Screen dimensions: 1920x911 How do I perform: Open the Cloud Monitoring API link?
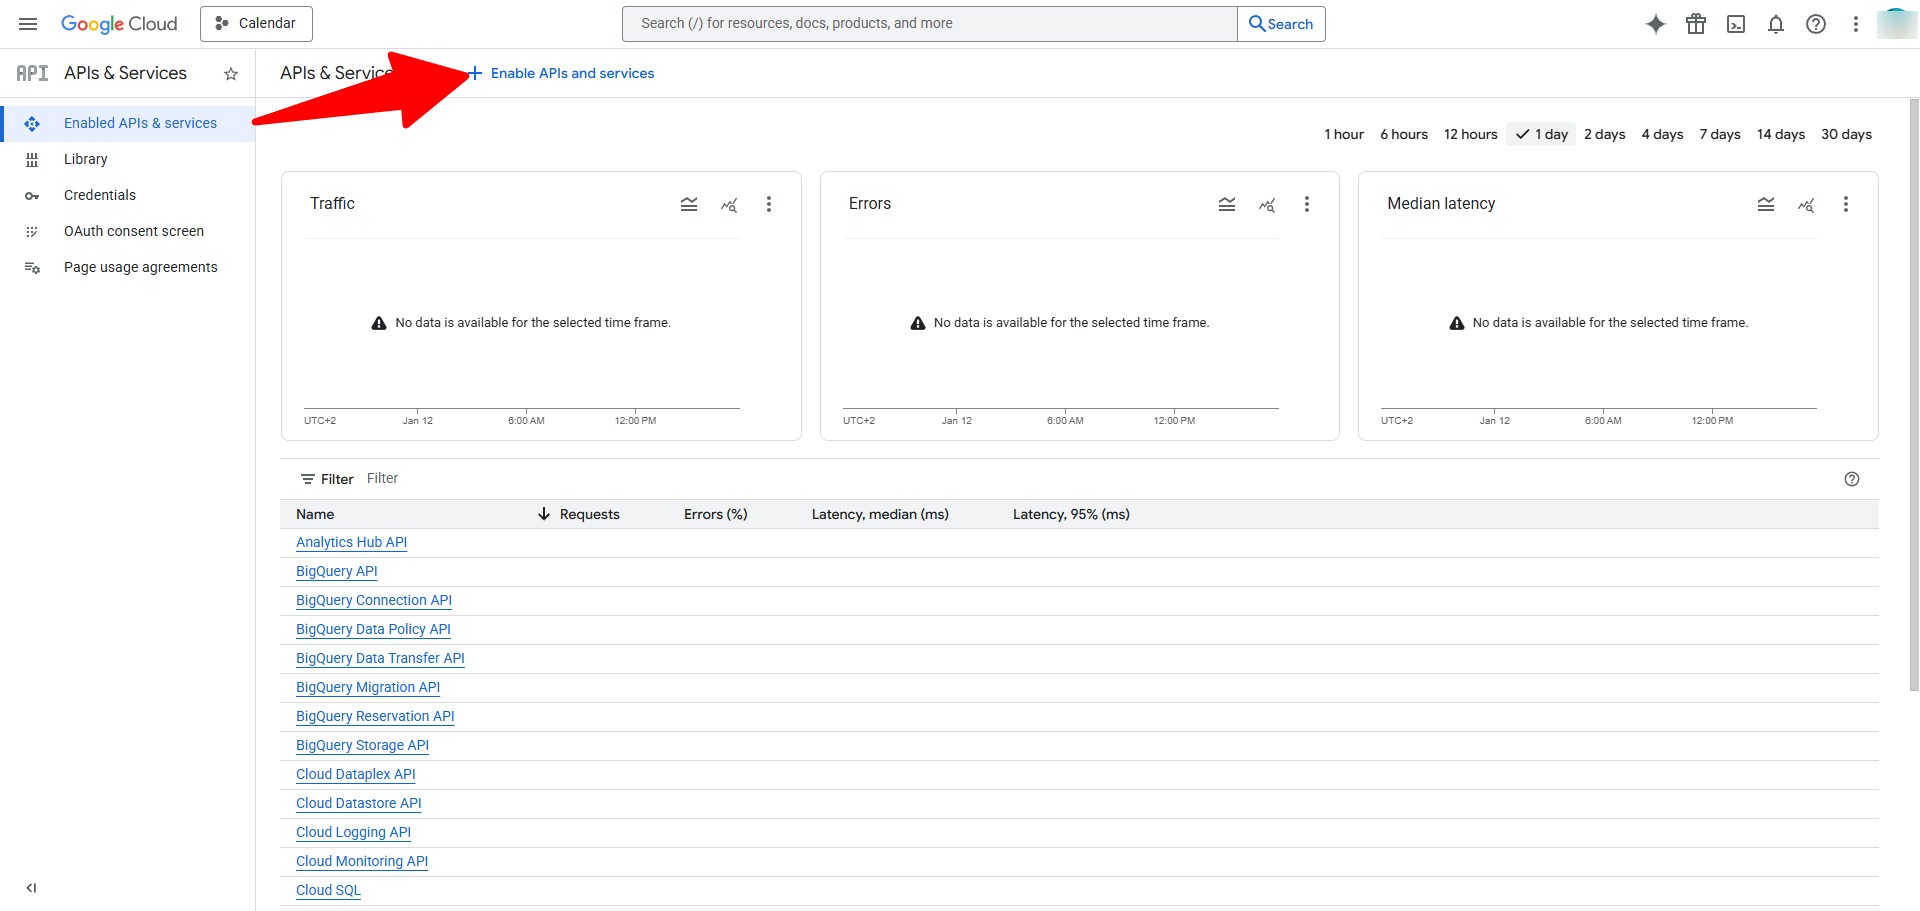(x=362, y=861)
